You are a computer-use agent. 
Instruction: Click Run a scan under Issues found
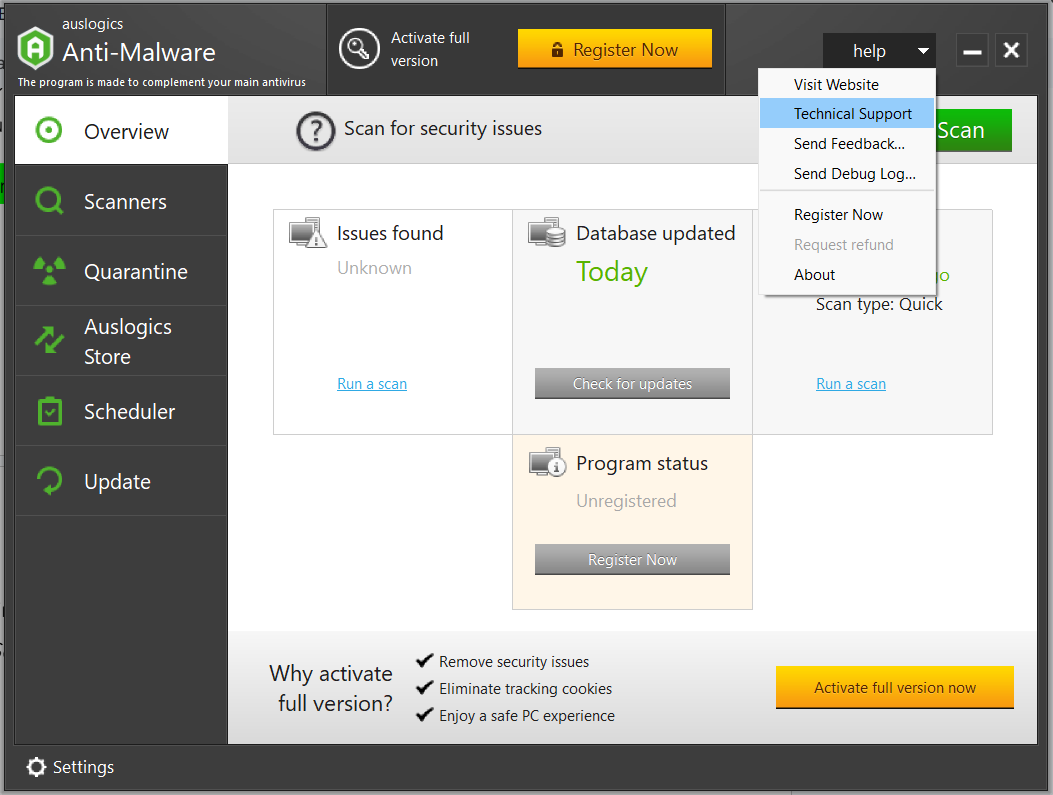pyautogui.click(x=372, y=383)
